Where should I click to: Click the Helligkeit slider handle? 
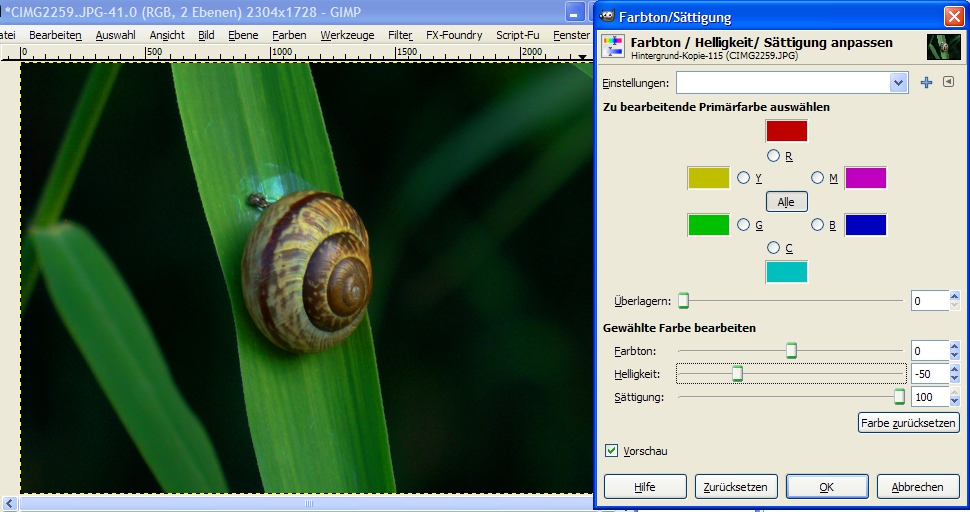(737, 373)
